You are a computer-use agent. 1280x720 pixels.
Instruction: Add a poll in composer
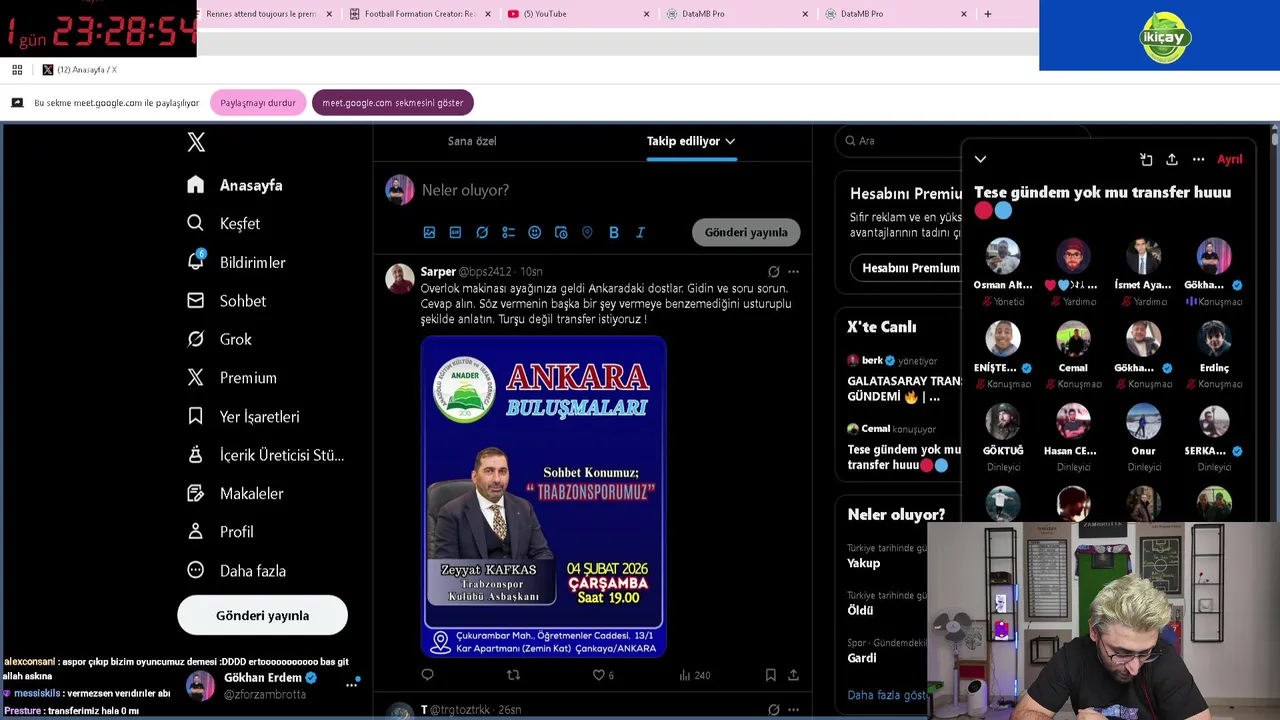click(508, 232)
